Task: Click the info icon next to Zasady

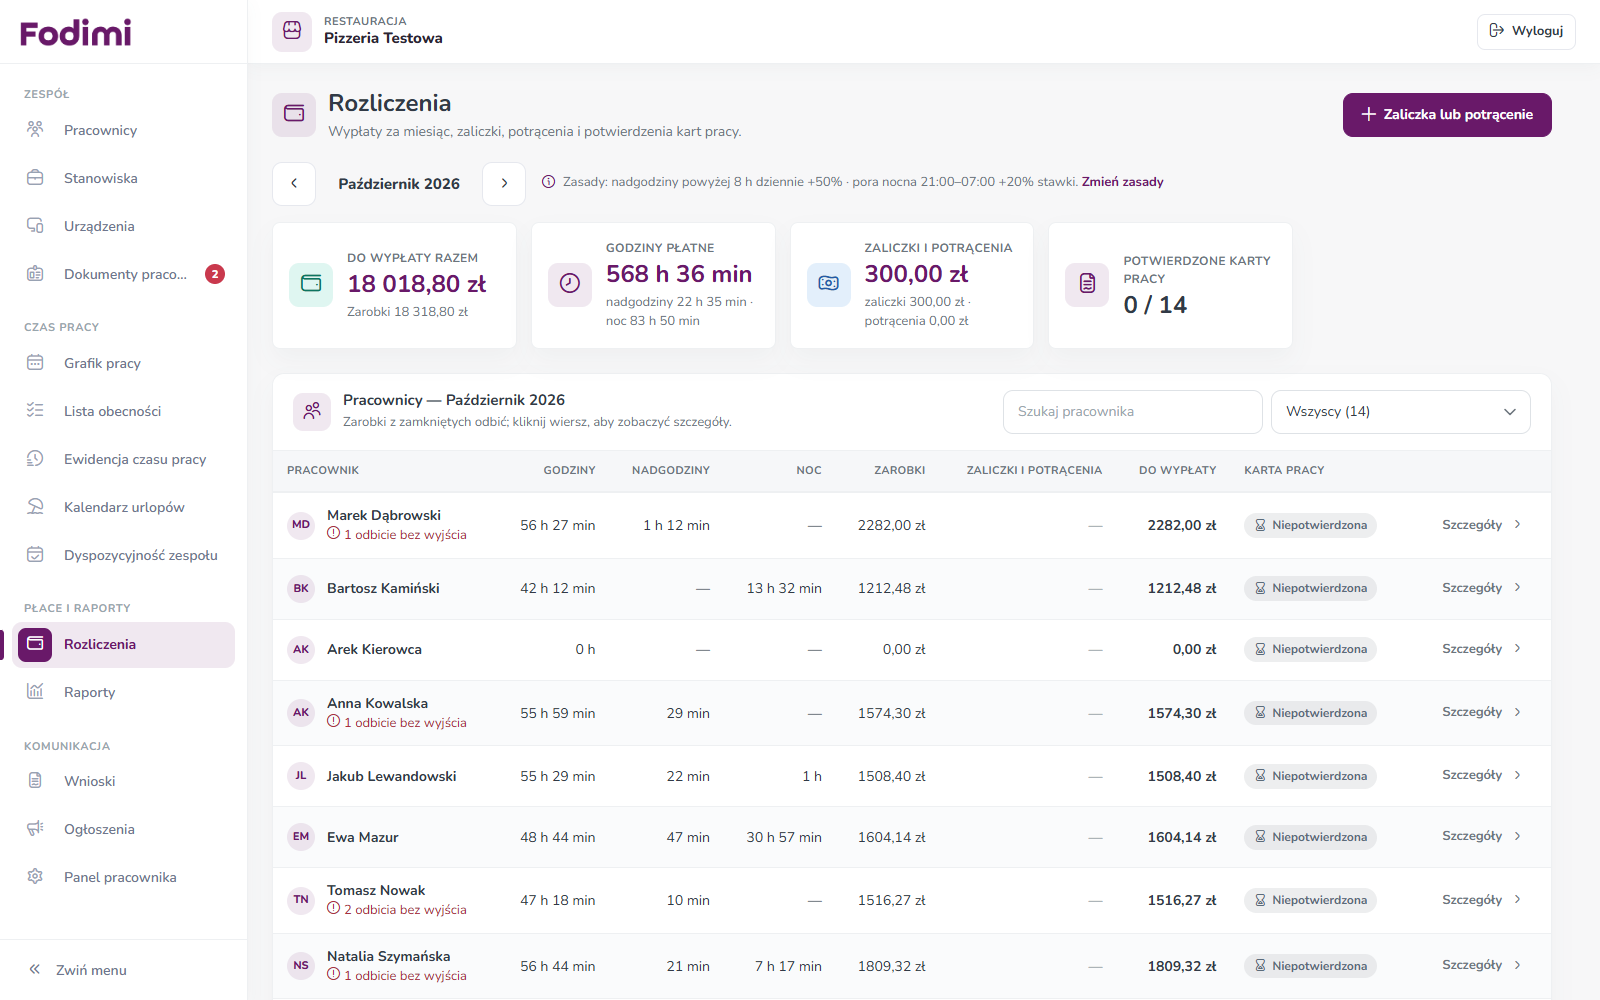Action: [x=549, y=182]
